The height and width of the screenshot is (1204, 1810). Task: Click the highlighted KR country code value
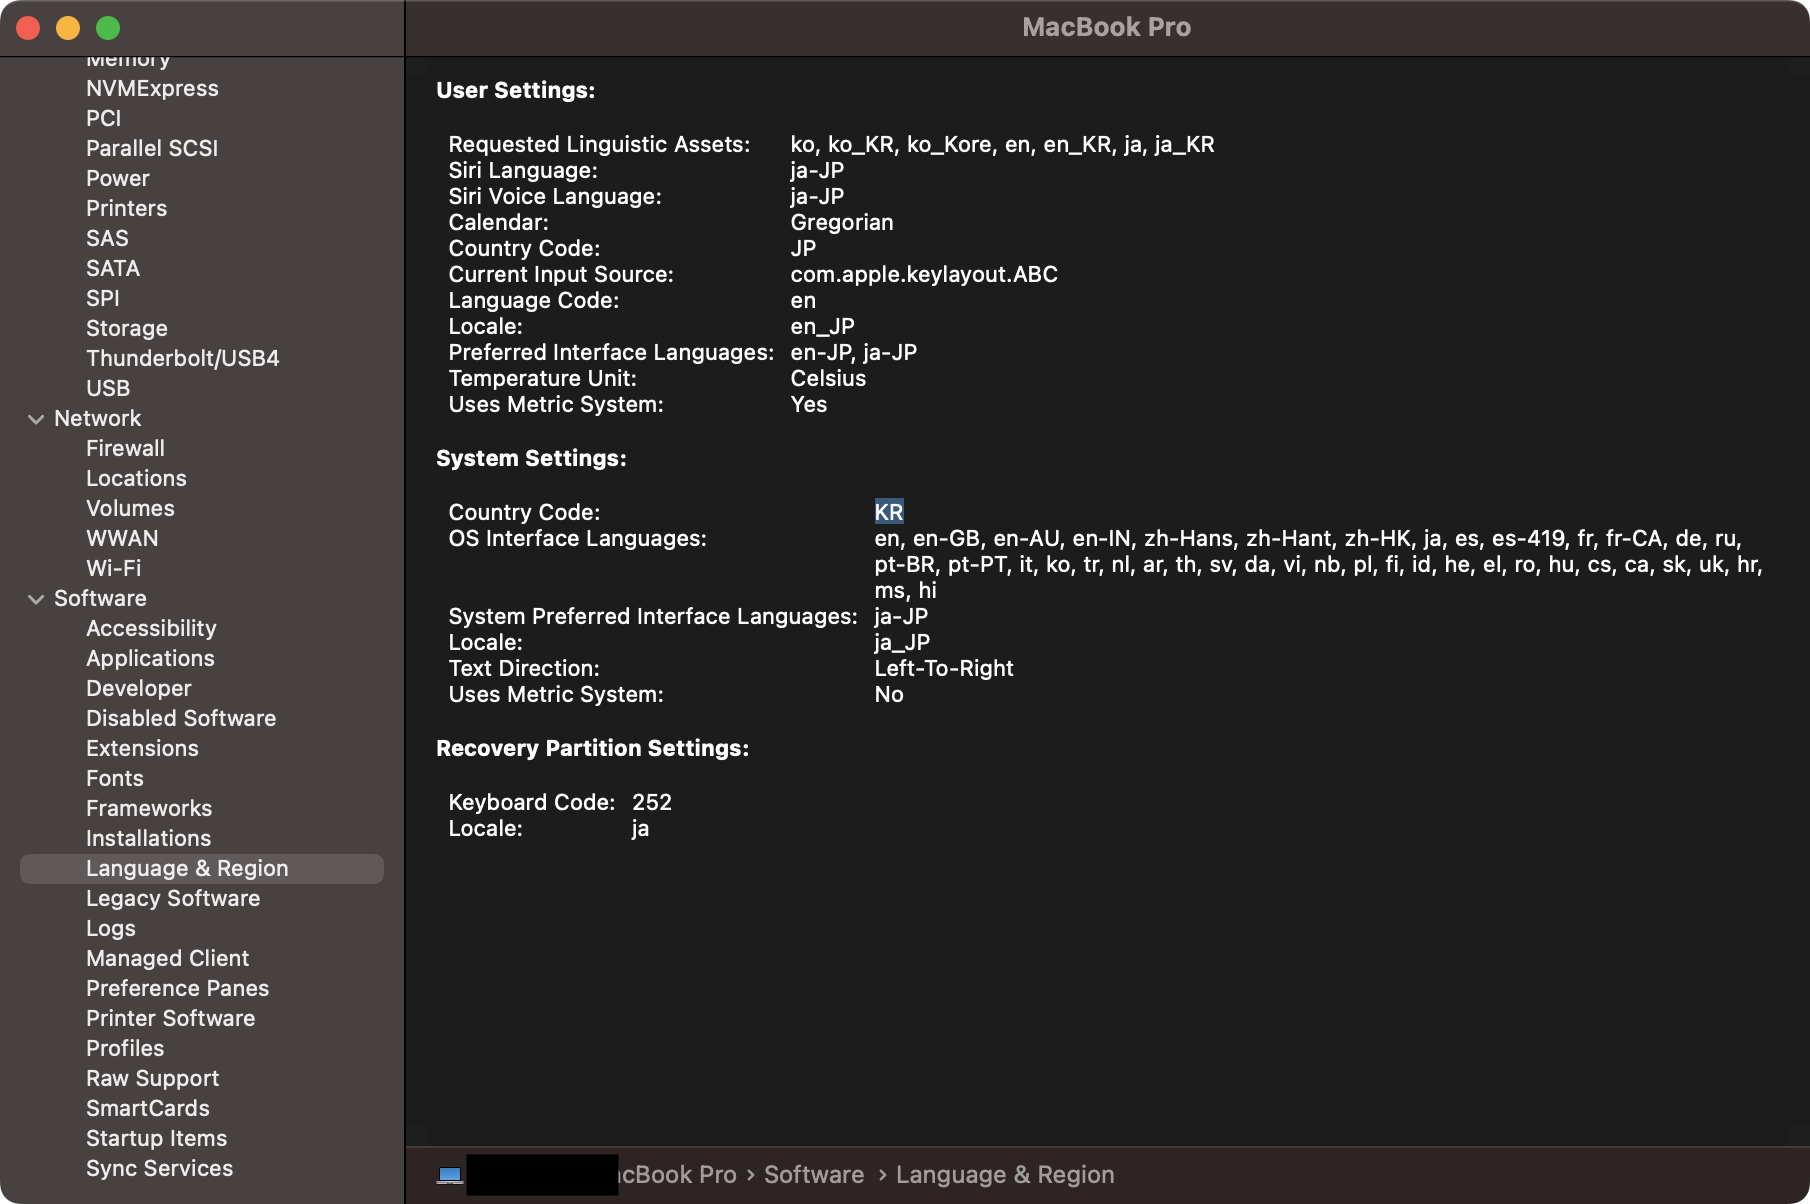coord(889,512)
